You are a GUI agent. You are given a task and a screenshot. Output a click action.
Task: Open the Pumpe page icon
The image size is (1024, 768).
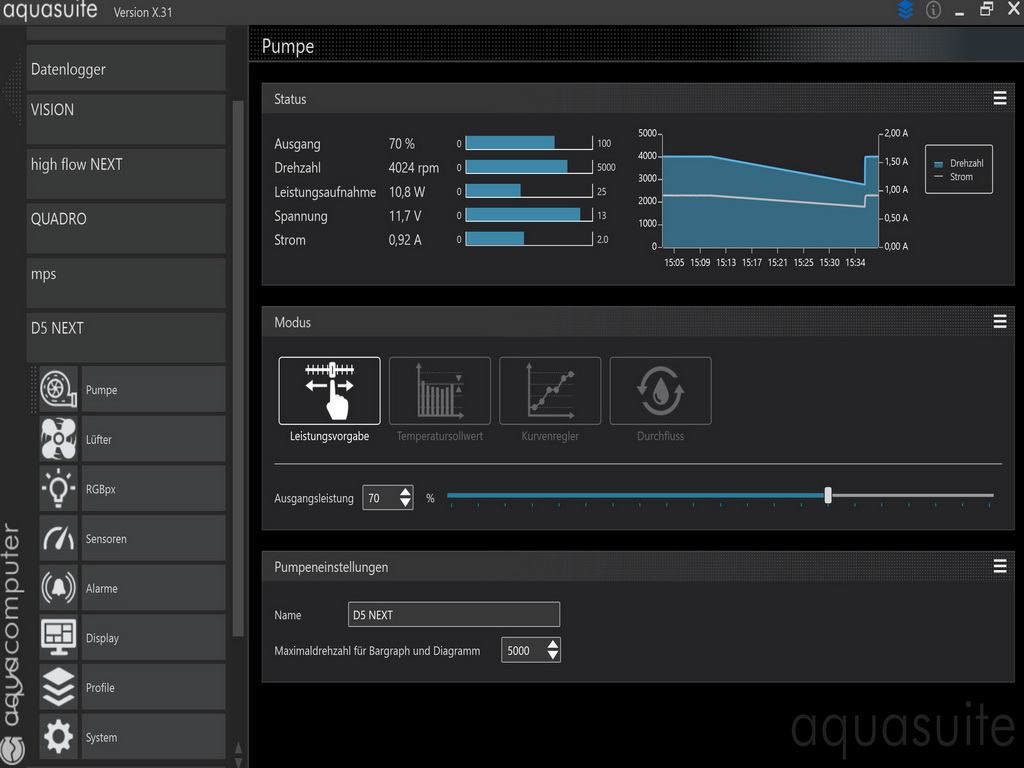click(58, 389)
